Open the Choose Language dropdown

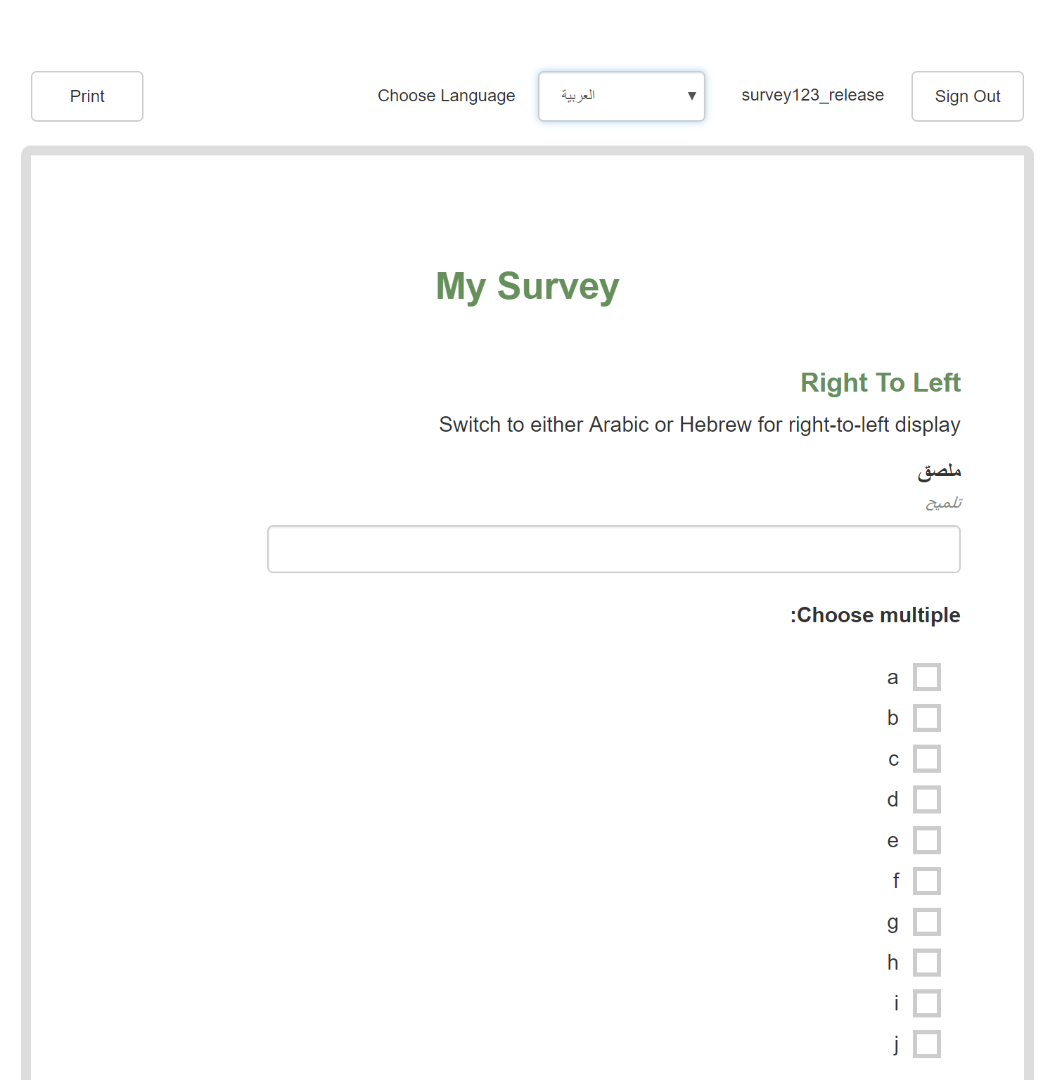pyautogui.click(x=621, y=96)
